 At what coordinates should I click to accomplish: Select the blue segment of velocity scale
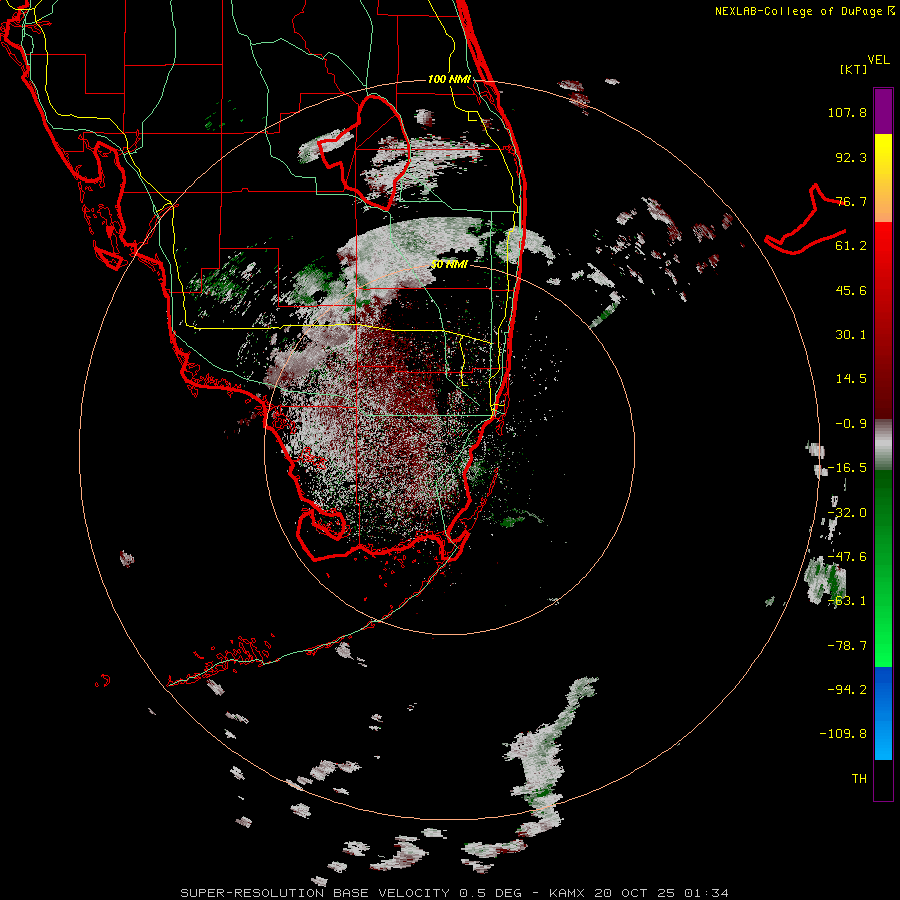click(x=883, y=713)
